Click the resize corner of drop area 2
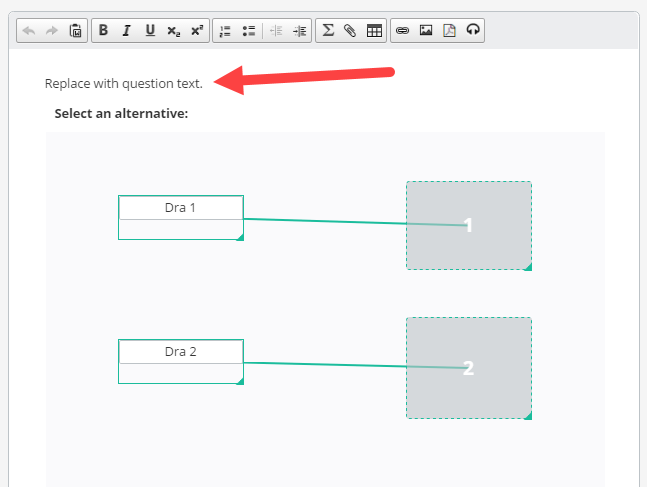This screenshot has width=647, height=487. pos(528,416)
